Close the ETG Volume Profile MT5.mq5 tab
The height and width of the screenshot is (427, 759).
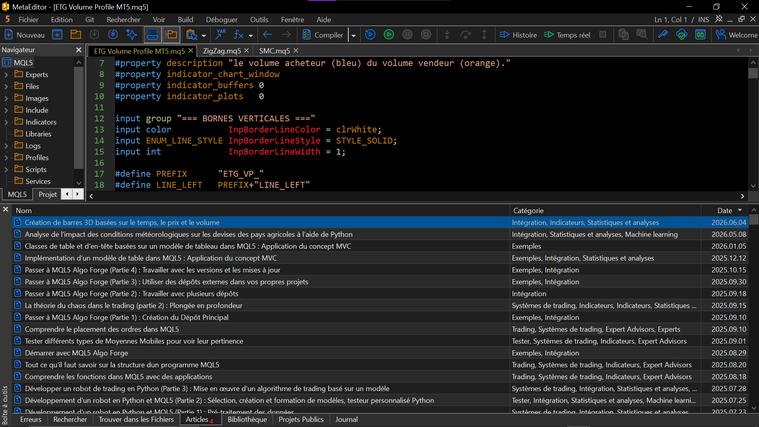[191, 50]
